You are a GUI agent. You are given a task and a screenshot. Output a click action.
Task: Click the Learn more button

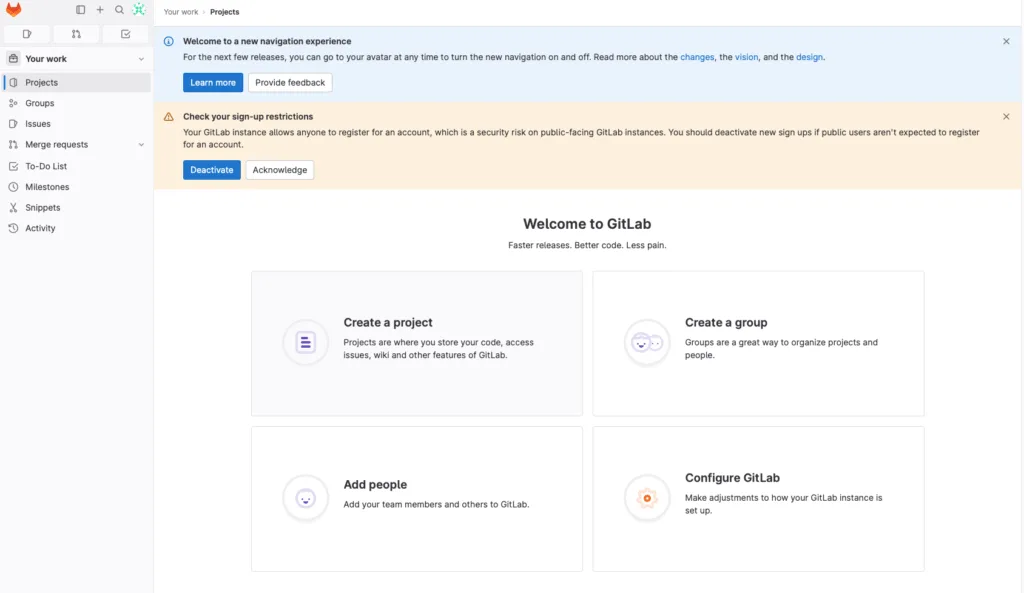(x=213, y=83)
